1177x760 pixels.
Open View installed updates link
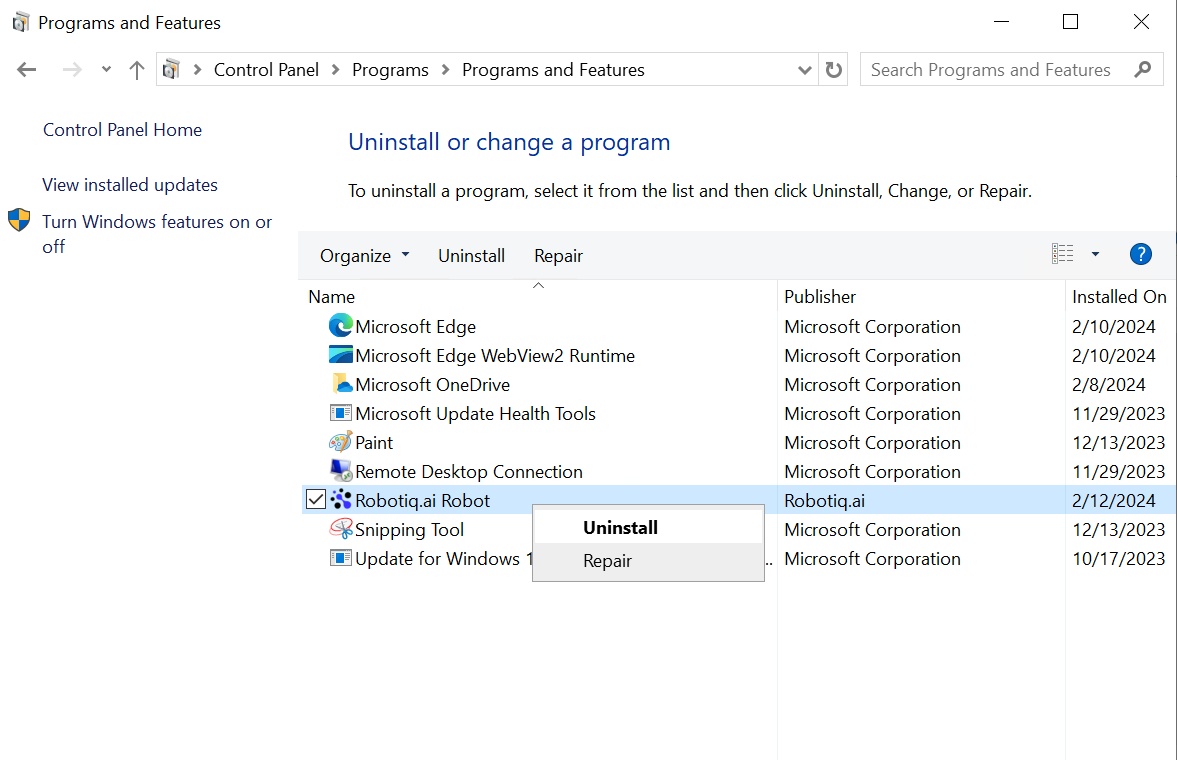pyautogui.click(x=130, y=185)
